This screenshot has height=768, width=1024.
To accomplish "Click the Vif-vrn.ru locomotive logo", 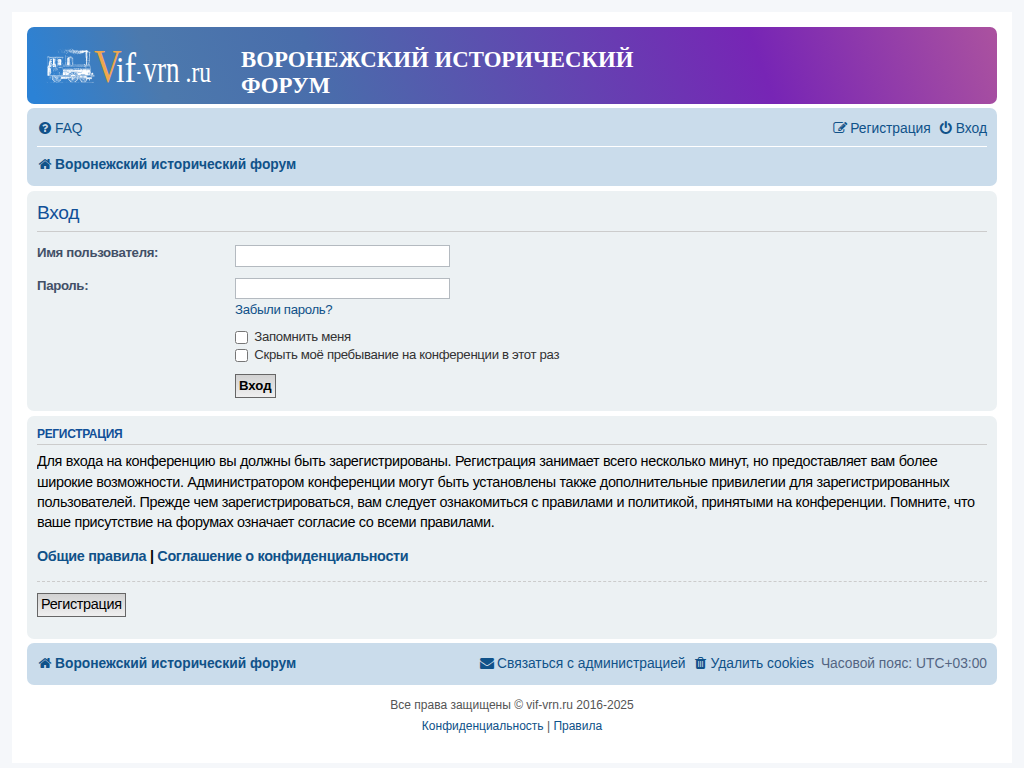I will [x=128, y=67].
